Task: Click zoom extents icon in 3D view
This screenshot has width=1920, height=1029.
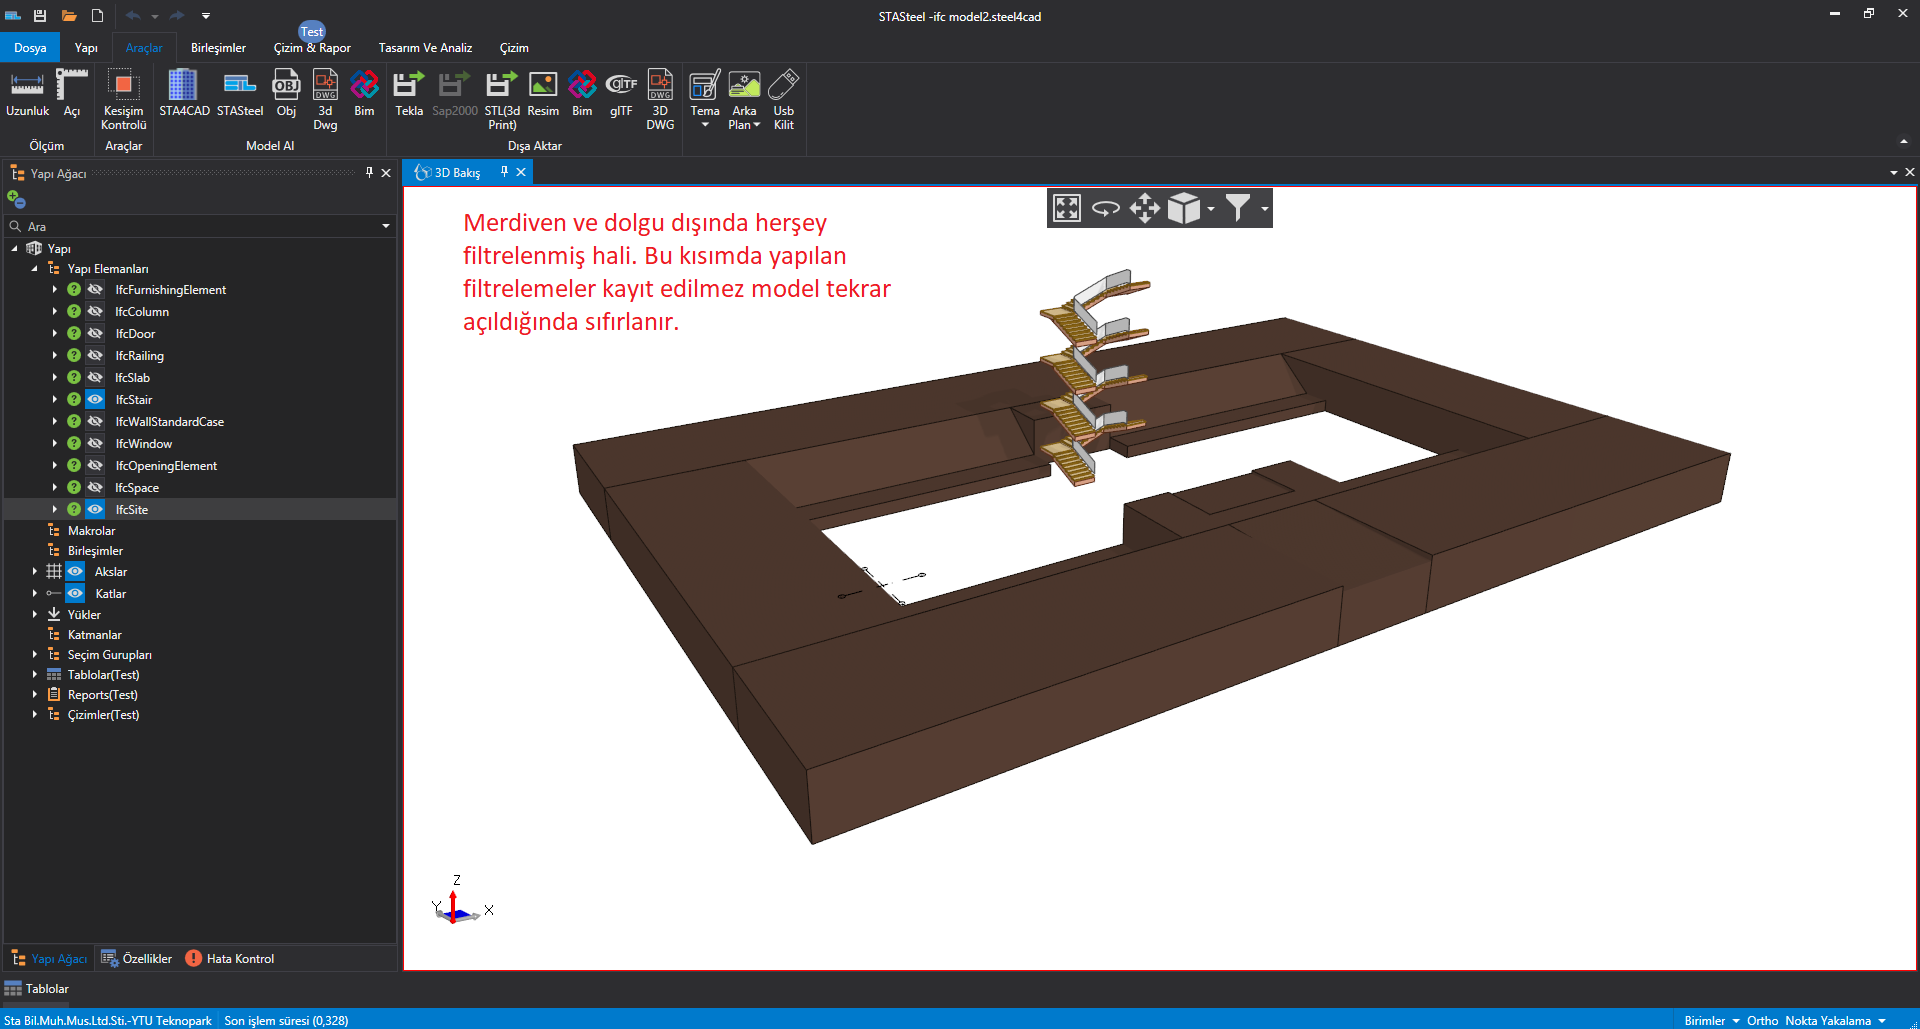Action: [1067, 208]
